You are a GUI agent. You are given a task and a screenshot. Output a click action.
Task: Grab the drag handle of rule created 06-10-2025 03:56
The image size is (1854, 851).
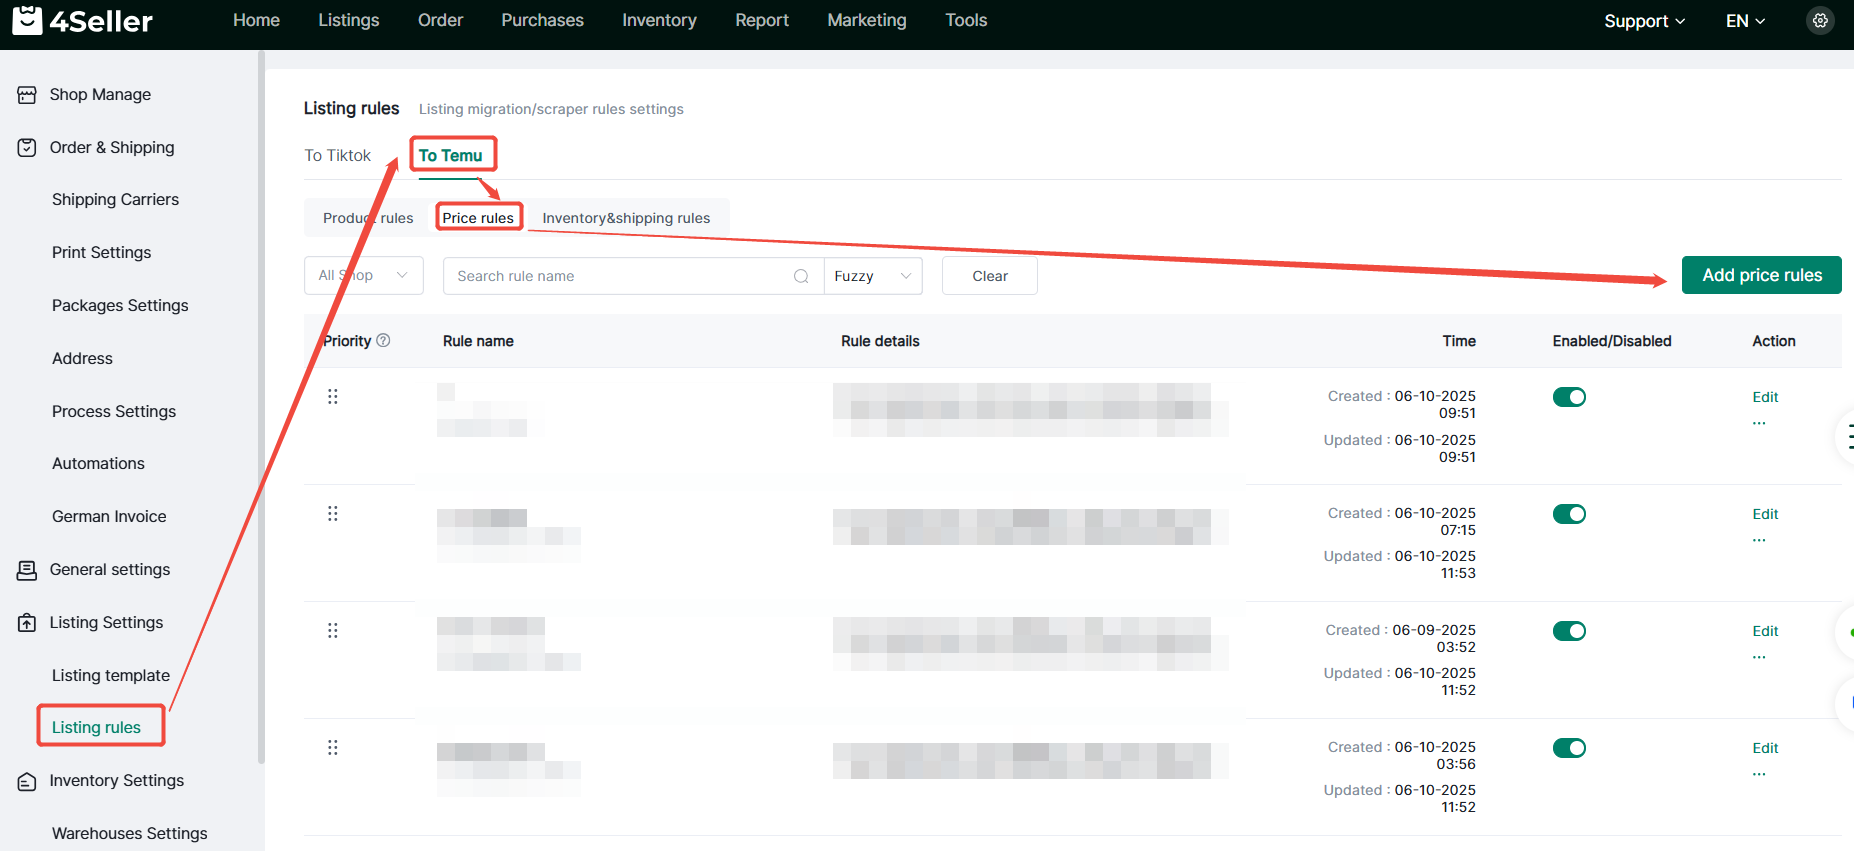(333, 748)
